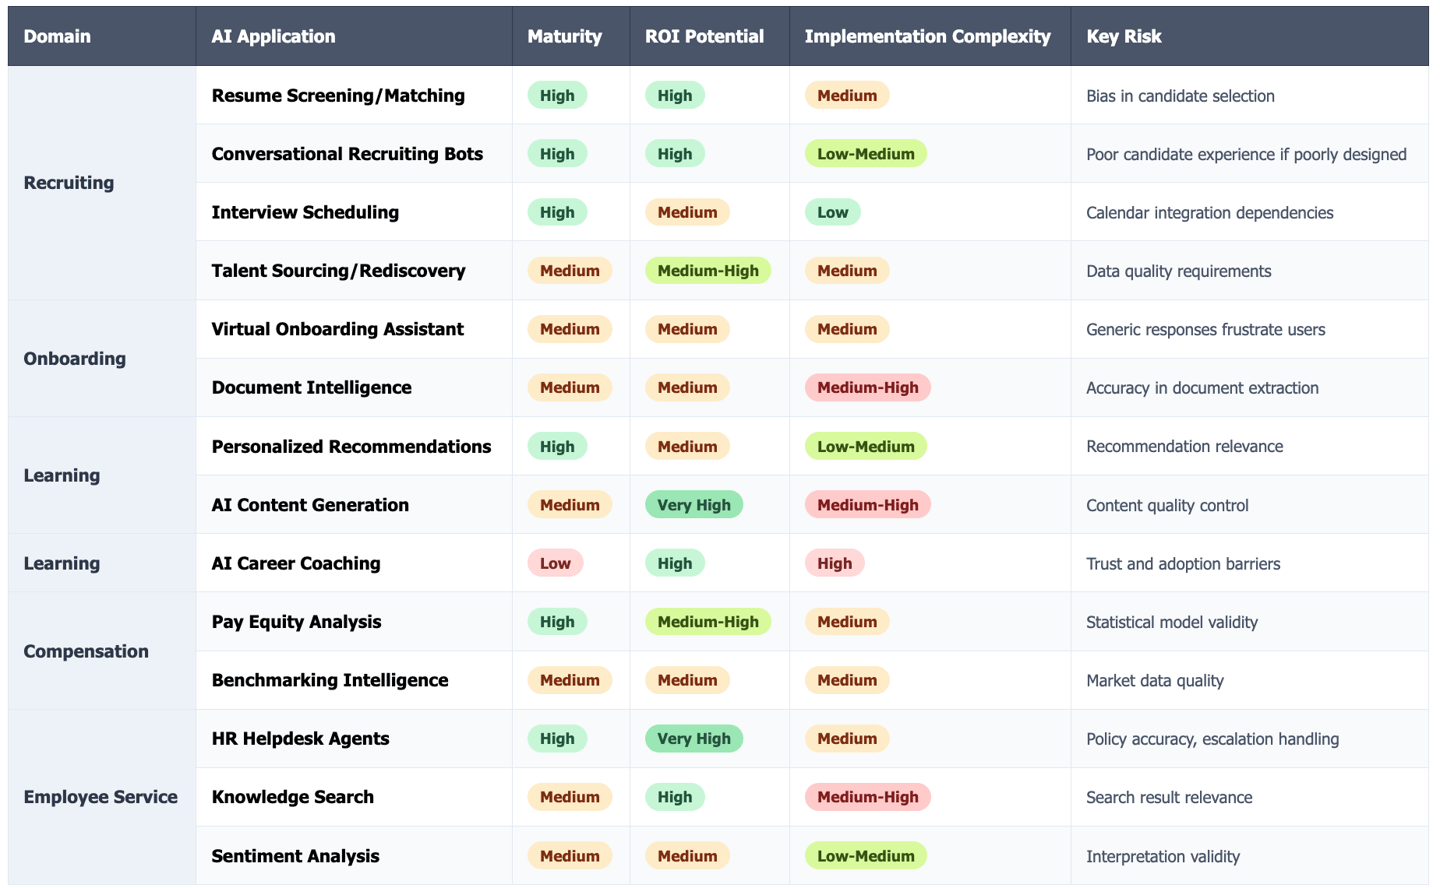This screenshot has width=1440, height=888.
Task: Click the Onboarding domain cell
Action: (x=75, y=359)
